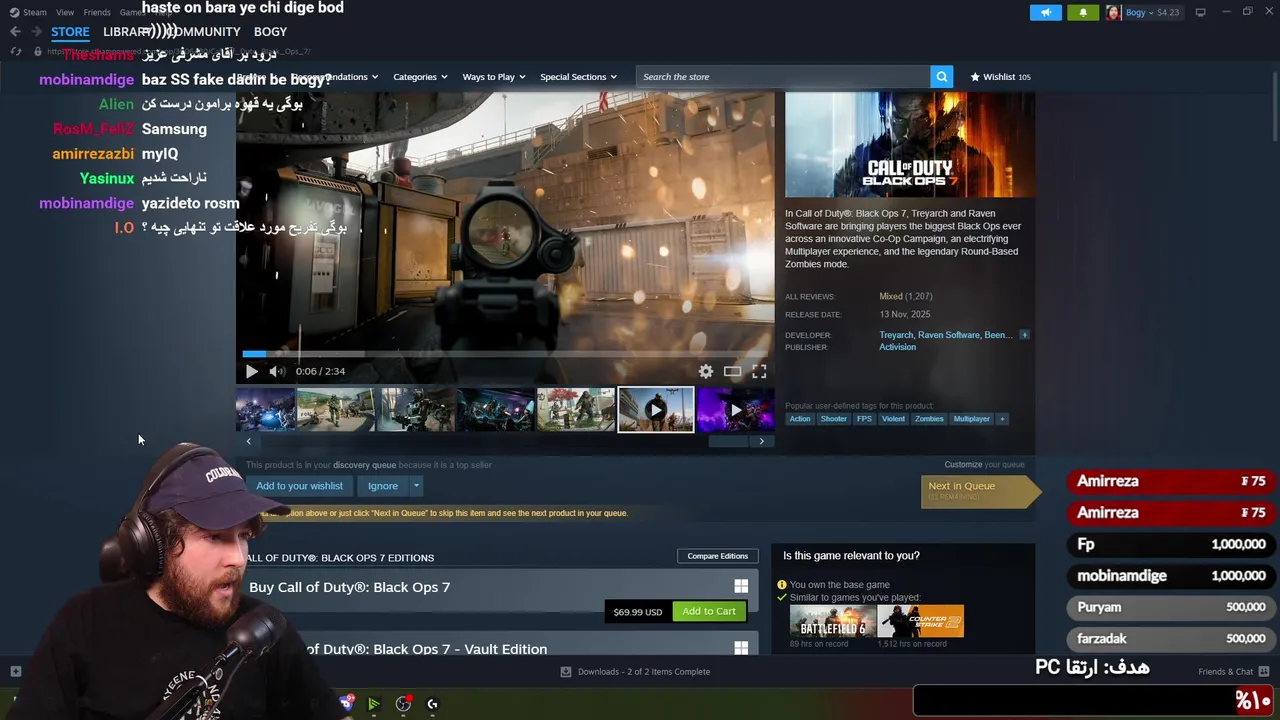Open the Steam menu
This screenshot has width=1280, height=720.
(x=28, y=12)
